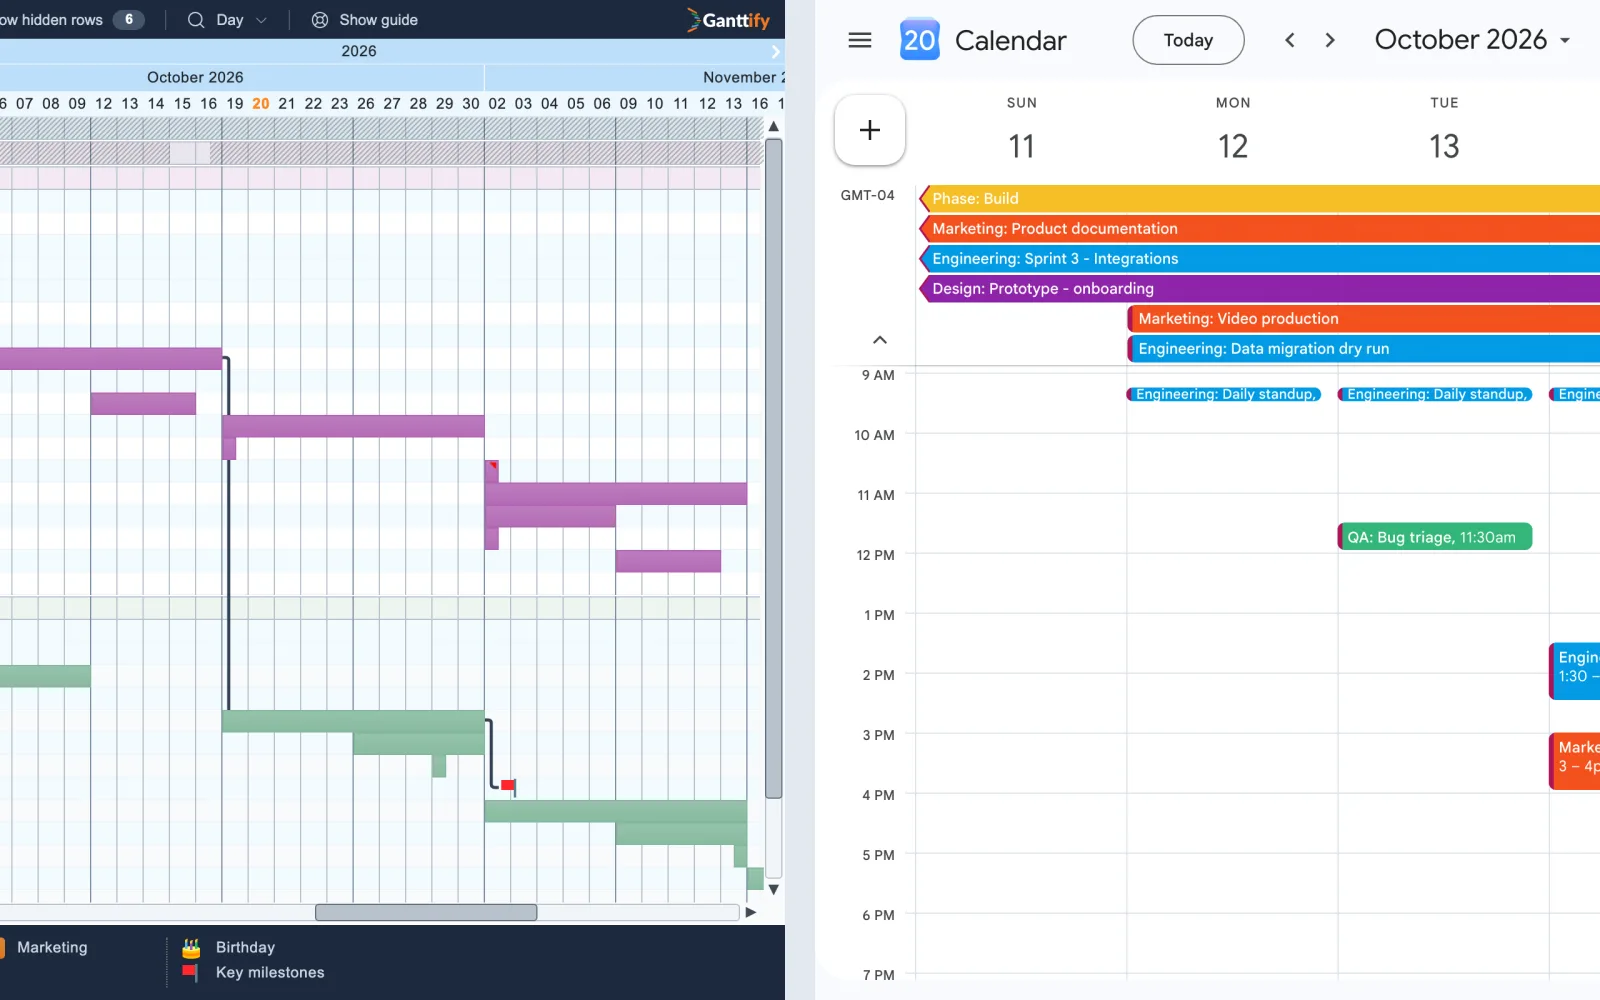The width and height of the screenshot is (1600, 1000).
Task: Open the Calendar main menu hamburger icon
Action: 860,40
